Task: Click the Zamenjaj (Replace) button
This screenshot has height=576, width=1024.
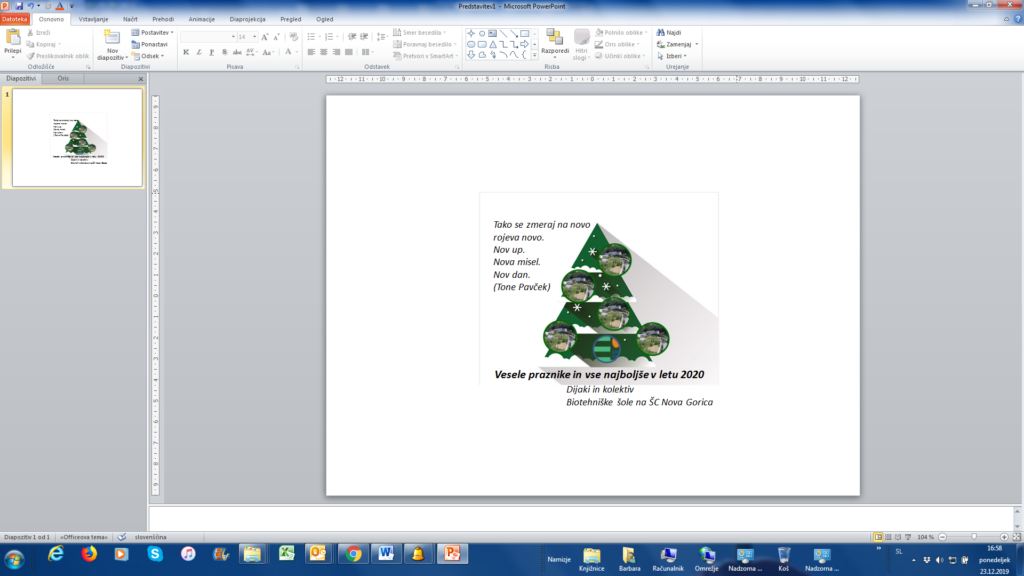Action: (677, 44)
